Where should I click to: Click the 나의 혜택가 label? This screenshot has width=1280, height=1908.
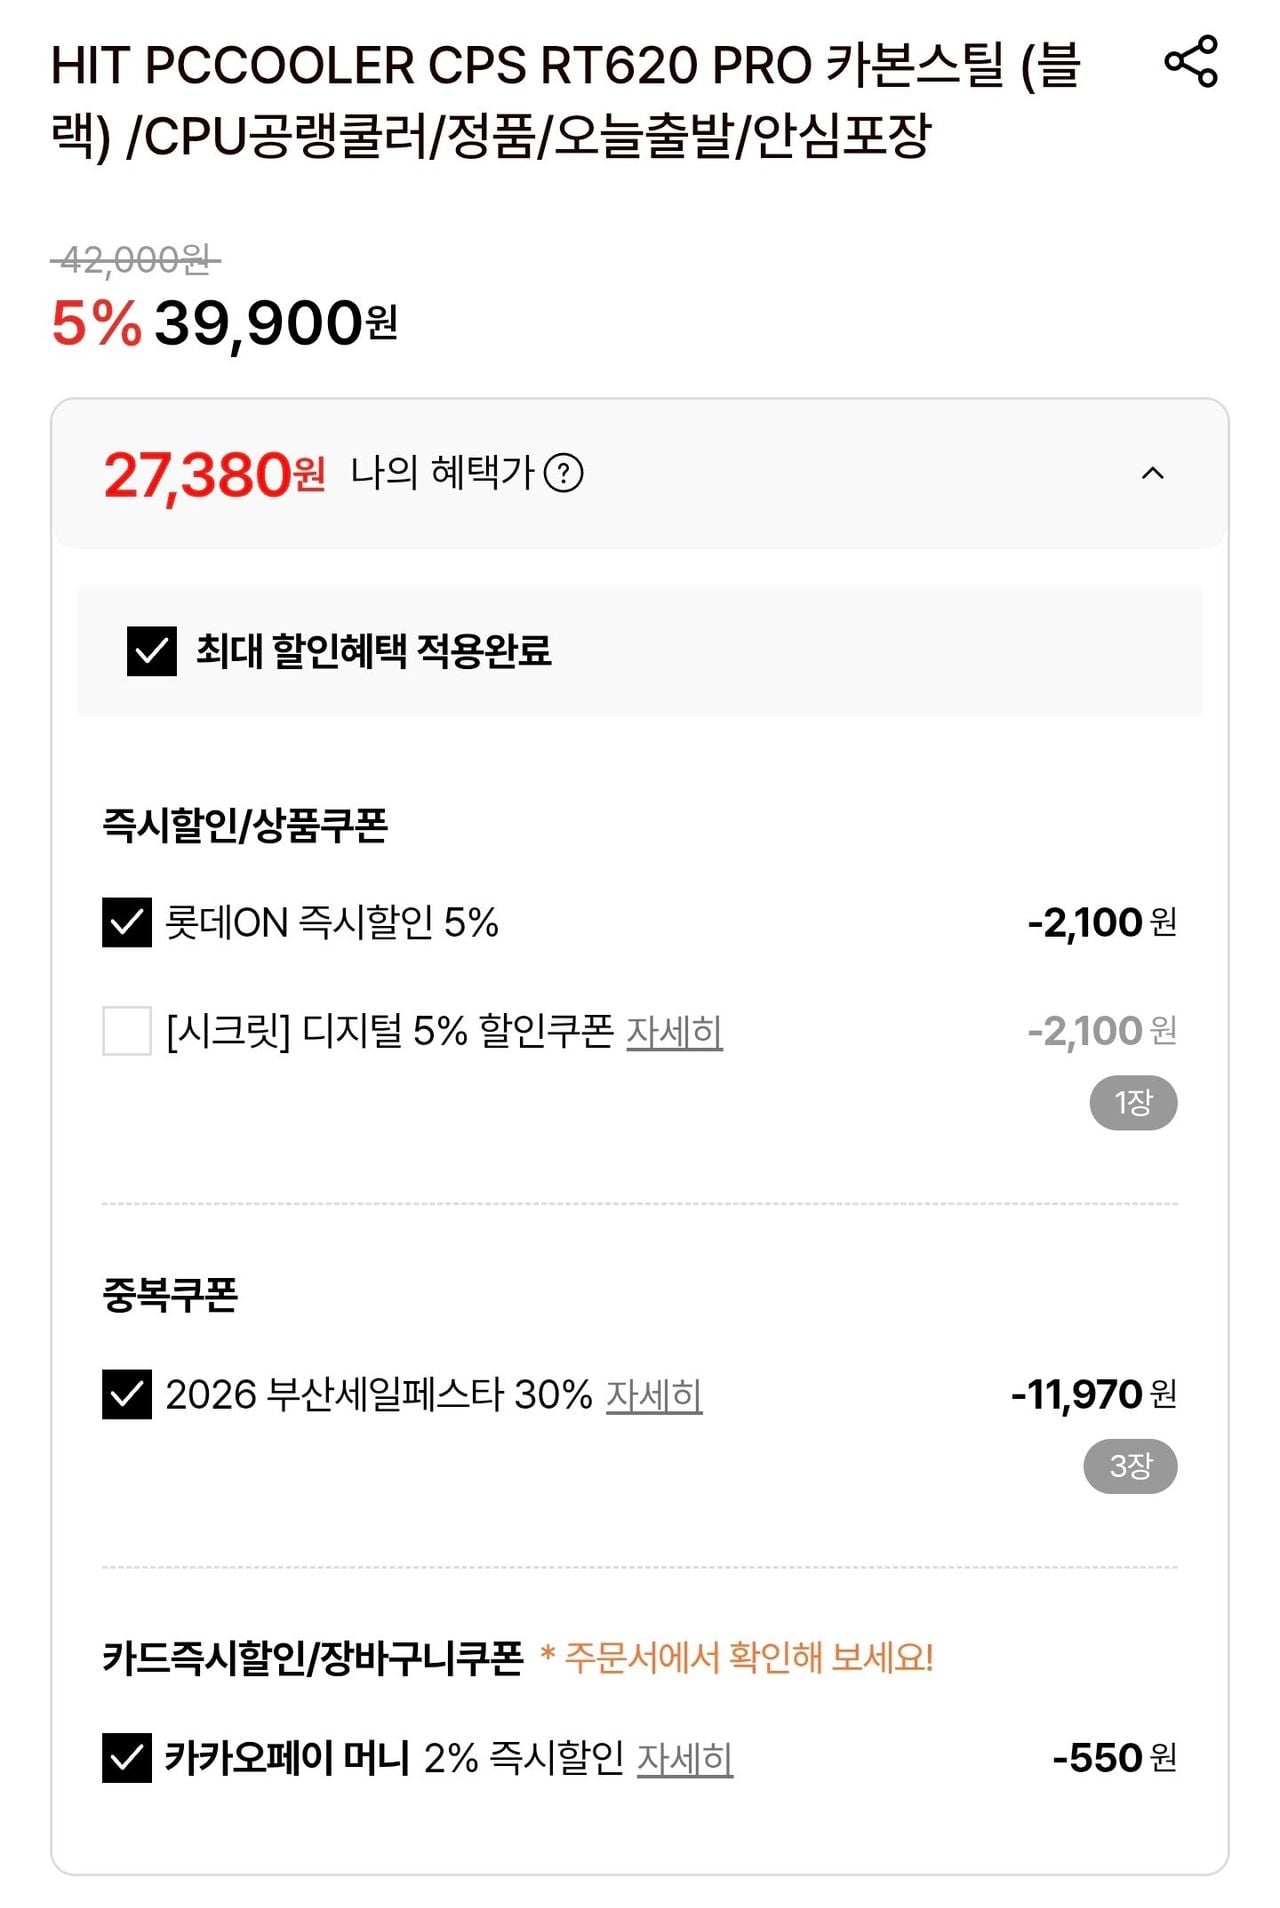click(x=442, y=473)
